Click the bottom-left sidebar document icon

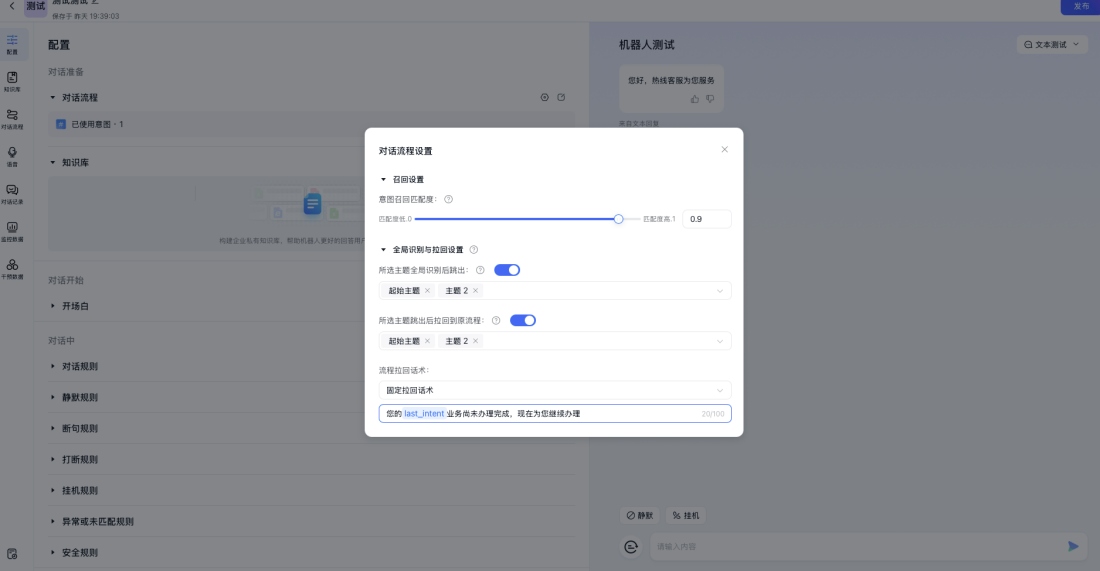pyautogui.click(x=12, y=554)
